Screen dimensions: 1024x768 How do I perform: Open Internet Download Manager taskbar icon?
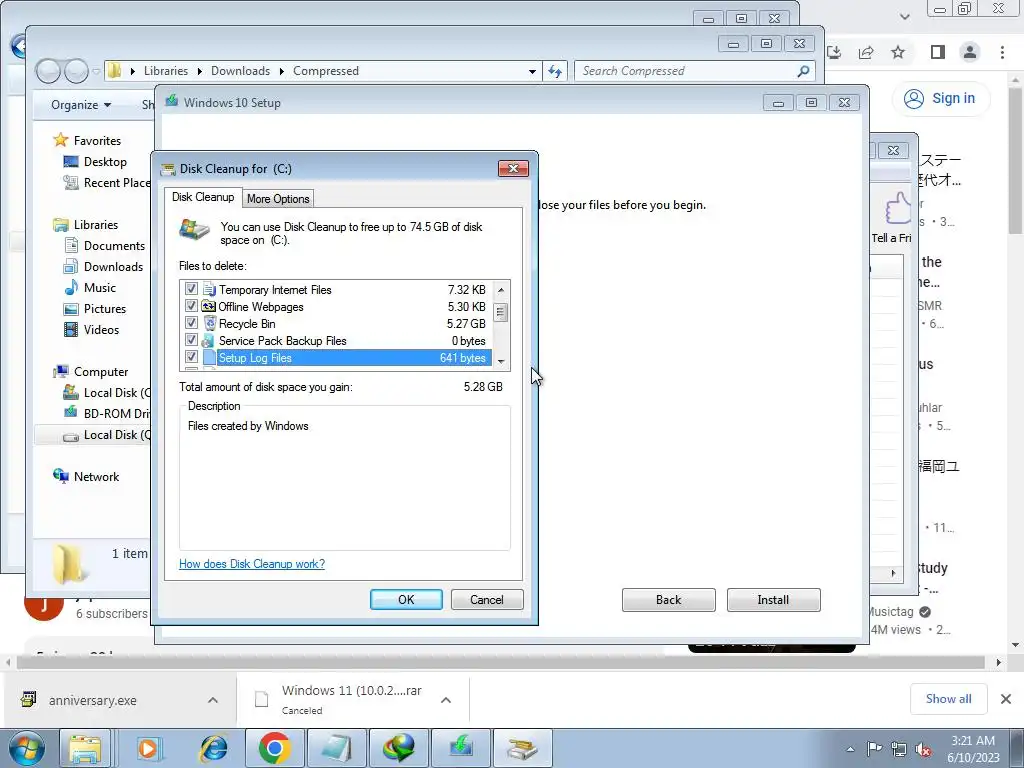[x=399, y=748]
